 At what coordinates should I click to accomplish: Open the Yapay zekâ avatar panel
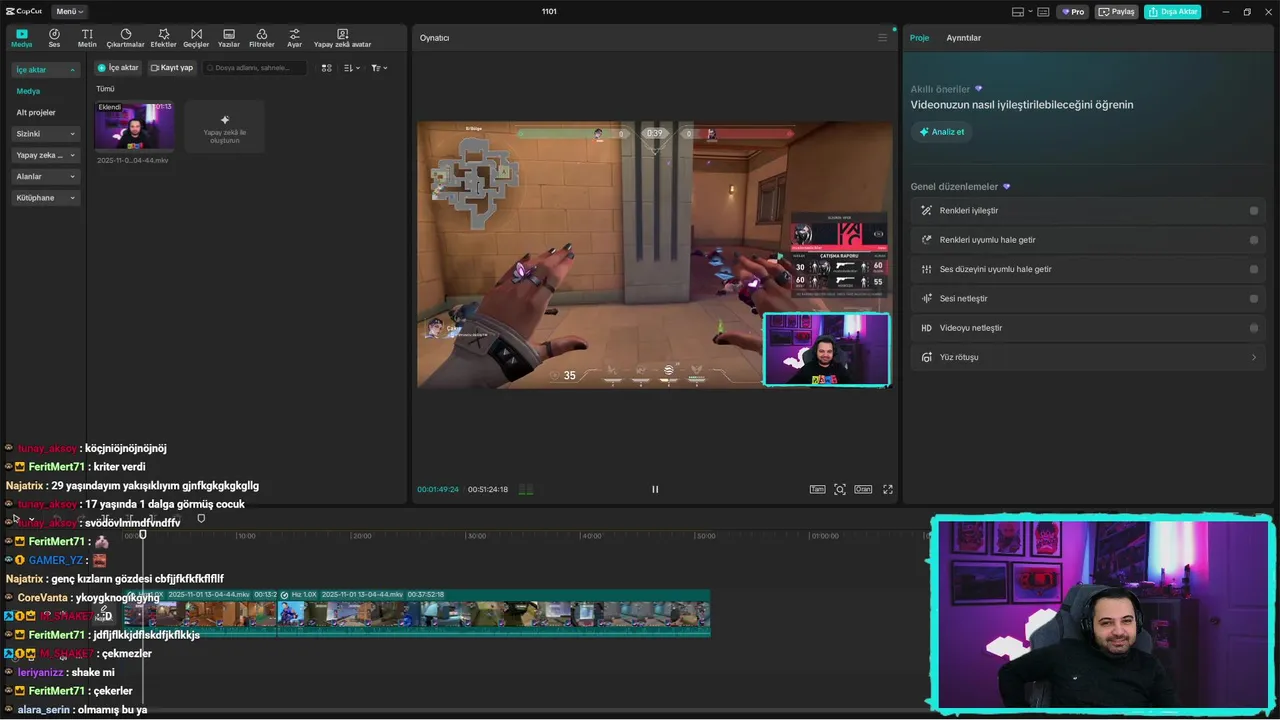(x=342, y=38)
